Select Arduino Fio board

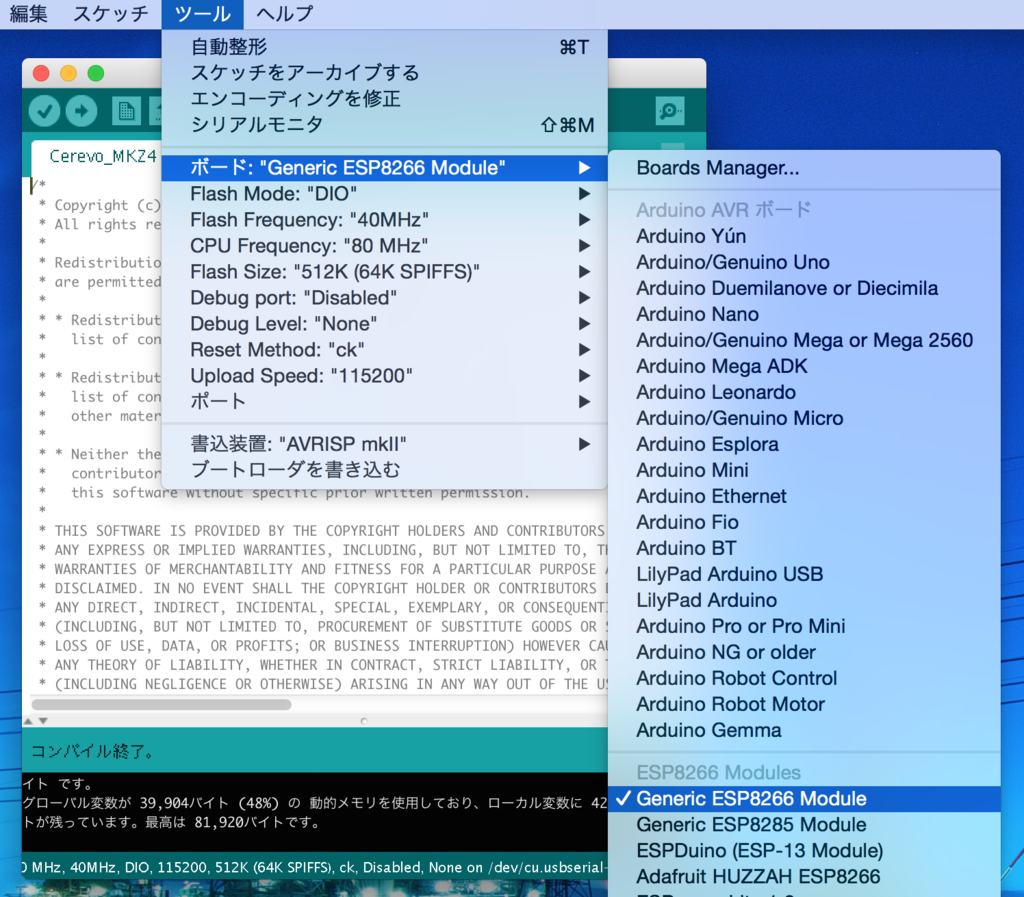click(804, 522)
